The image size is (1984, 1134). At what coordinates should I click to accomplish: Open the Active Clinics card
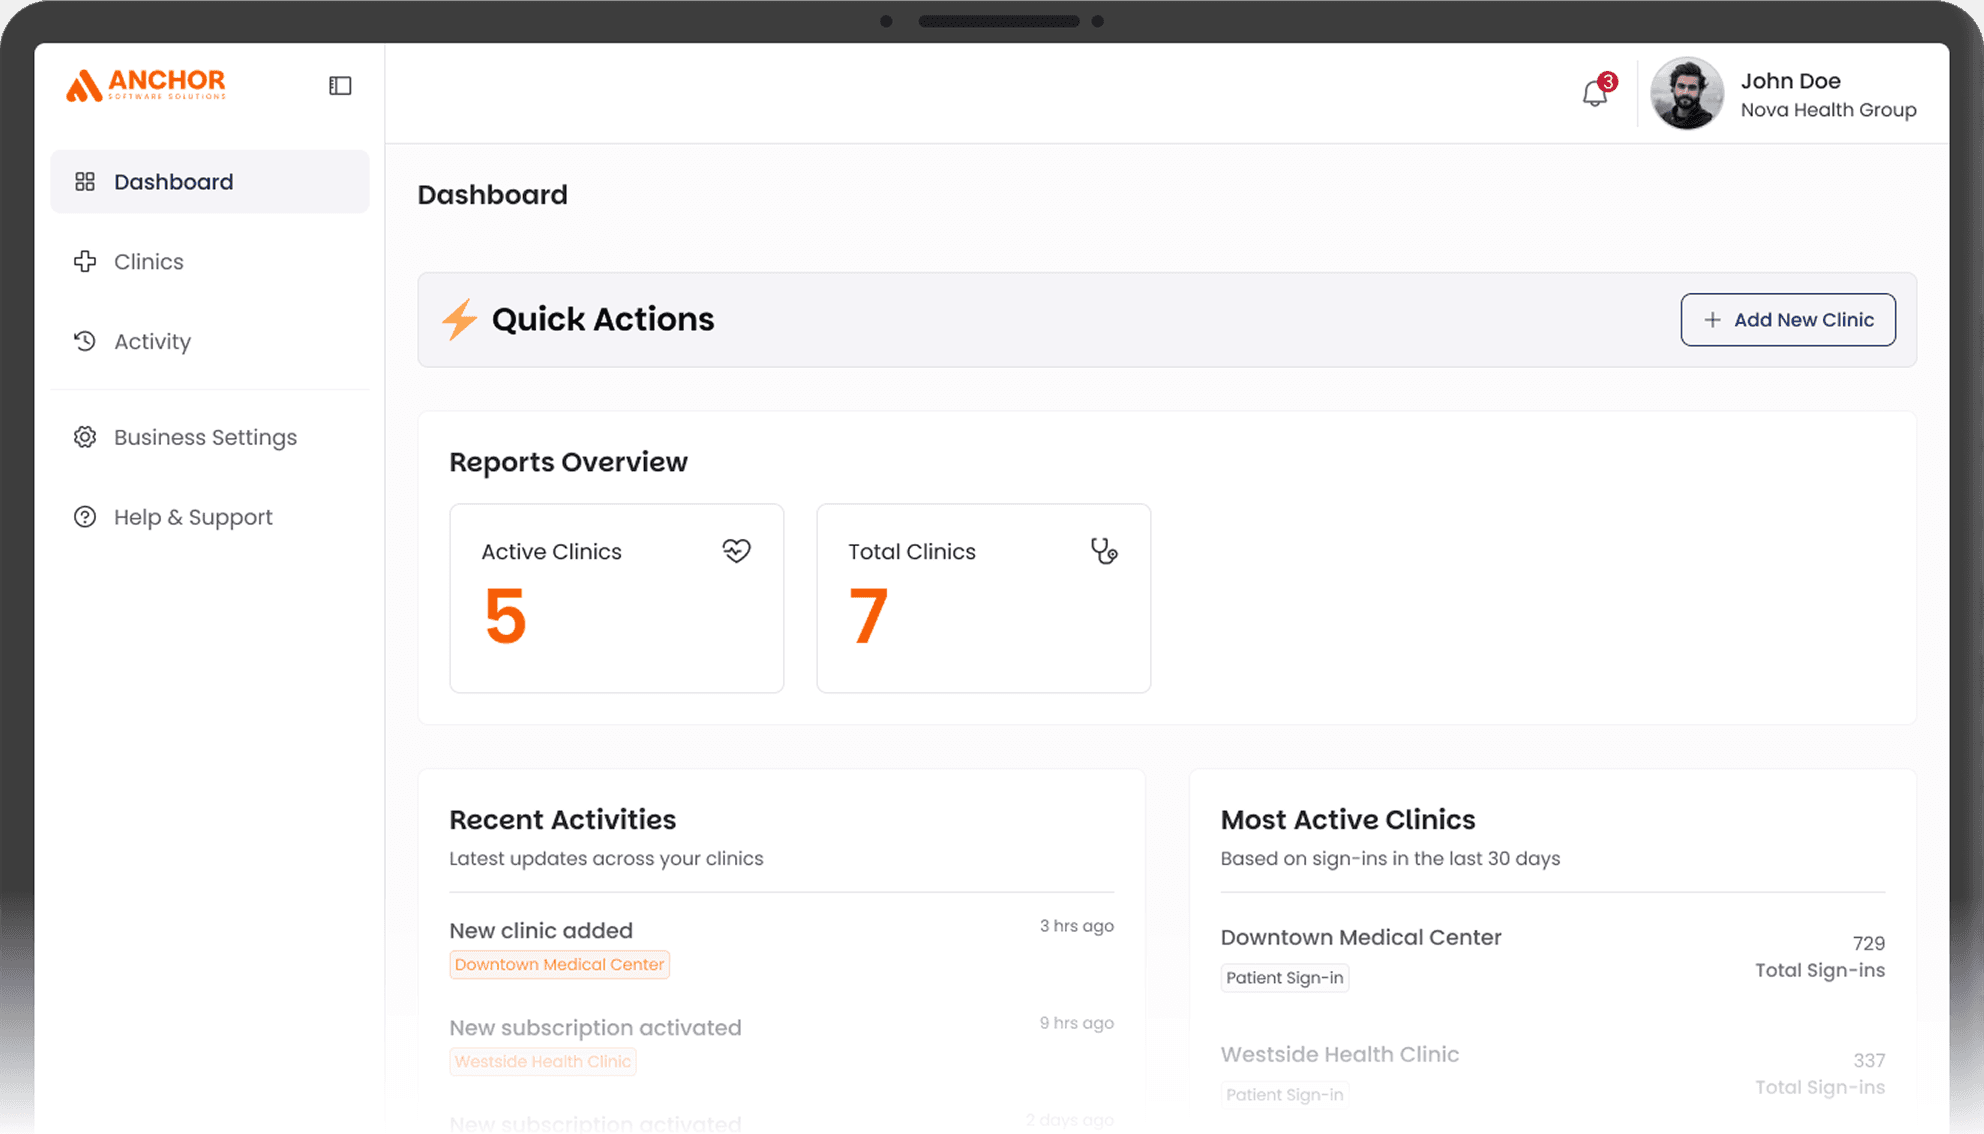[617, 598]
